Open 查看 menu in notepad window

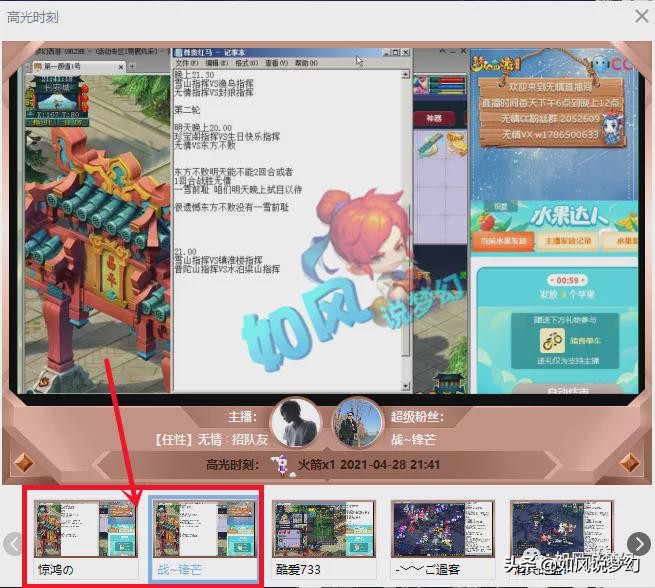pos(276,63)
